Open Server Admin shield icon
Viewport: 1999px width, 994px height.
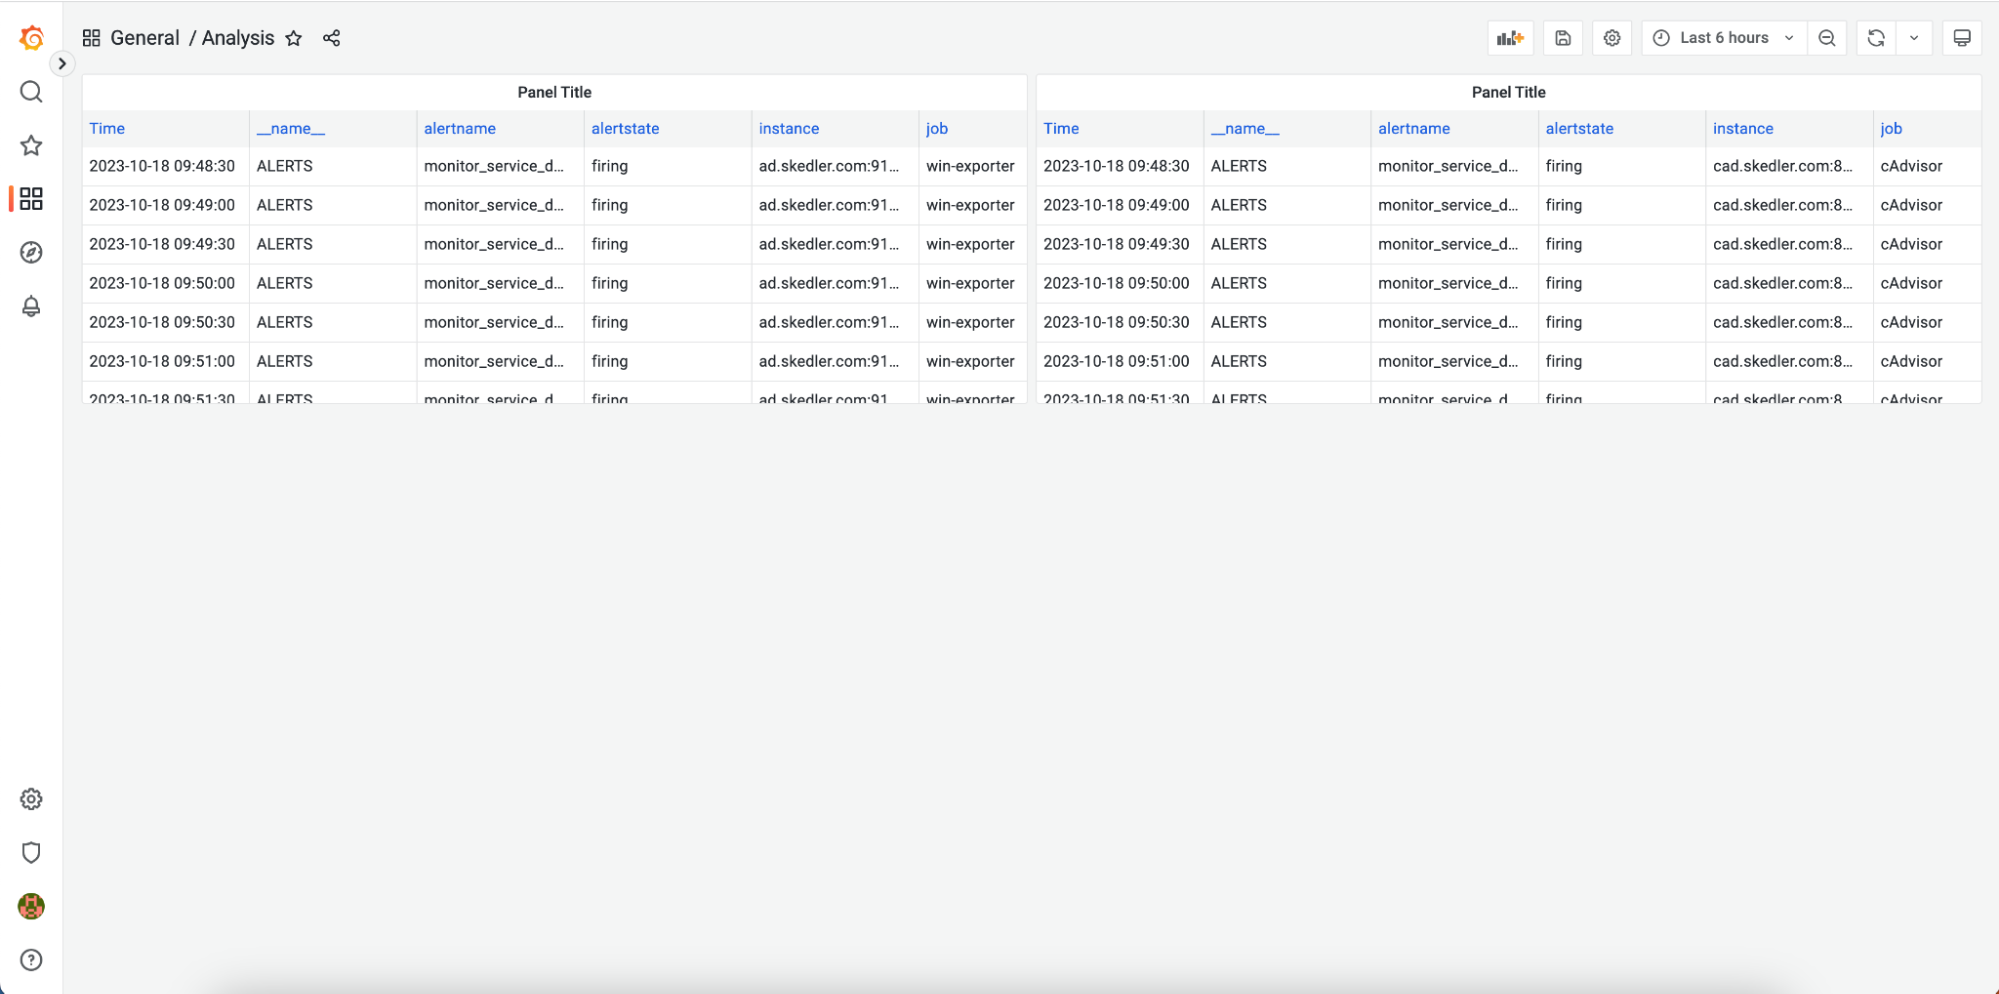pos(31,852)
